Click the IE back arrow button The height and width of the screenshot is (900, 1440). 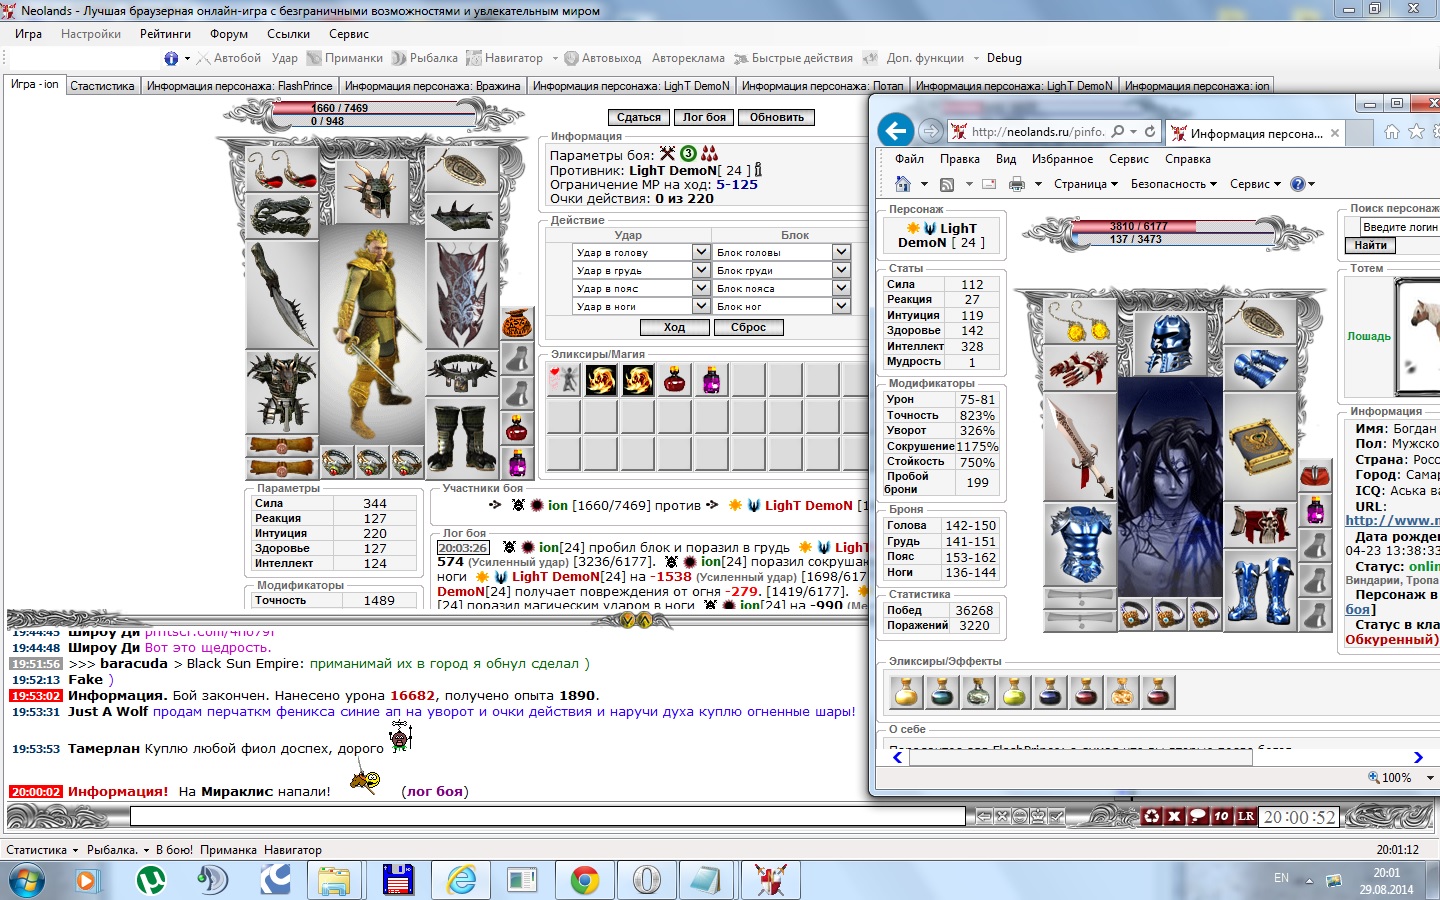click(x=896, y=131)
